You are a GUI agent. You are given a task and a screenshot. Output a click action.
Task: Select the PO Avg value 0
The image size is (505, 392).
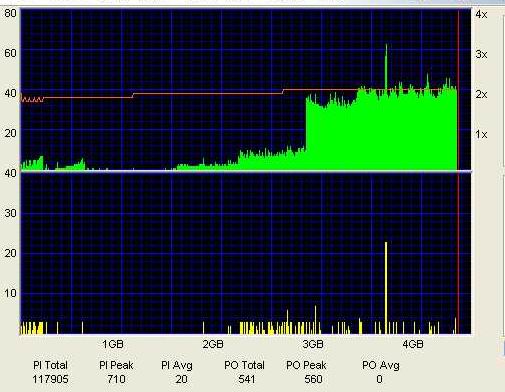[x=379, y=379]
